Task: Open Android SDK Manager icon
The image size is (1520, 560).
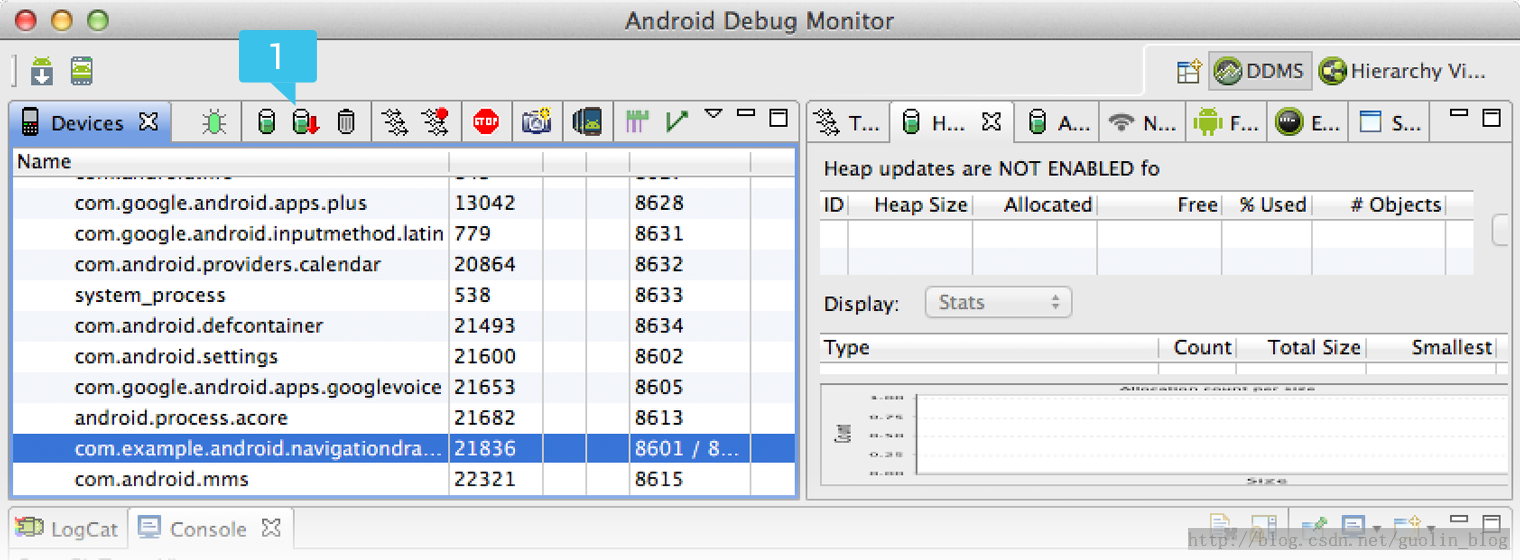Action: (42, 72)
